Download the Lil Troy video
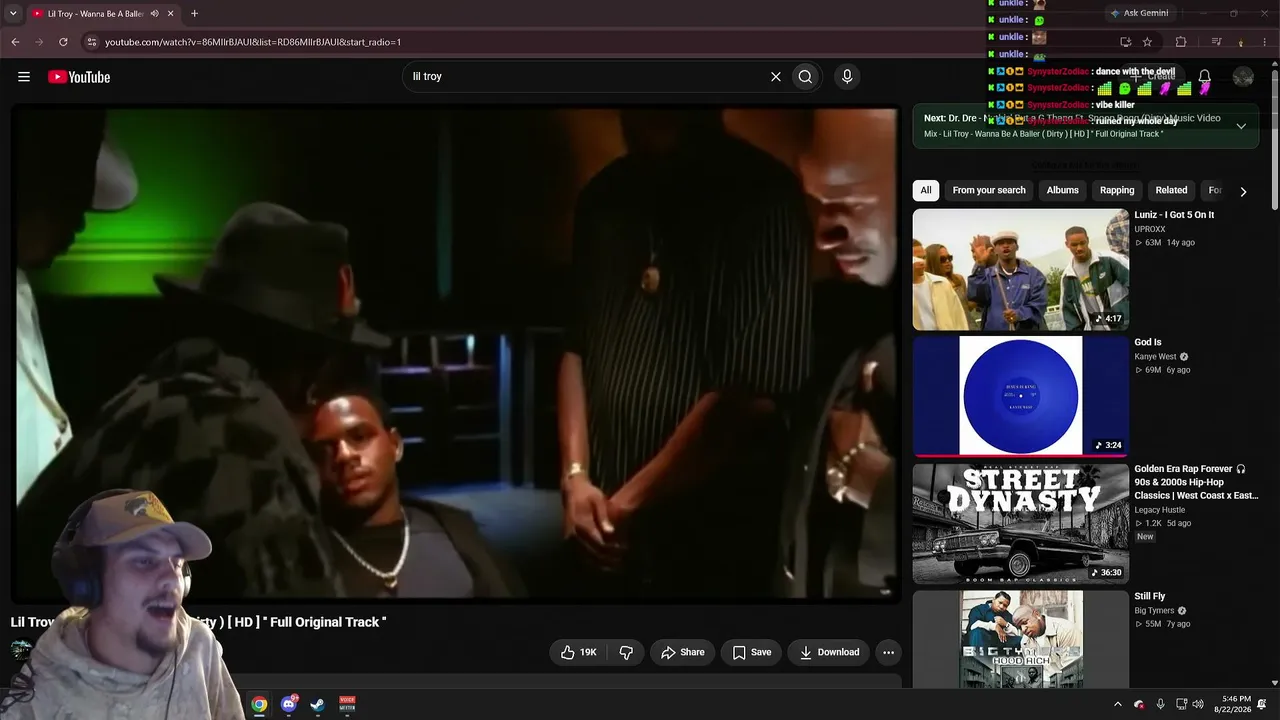Screen dimensions: 1280x720 [x=829, y=652]
